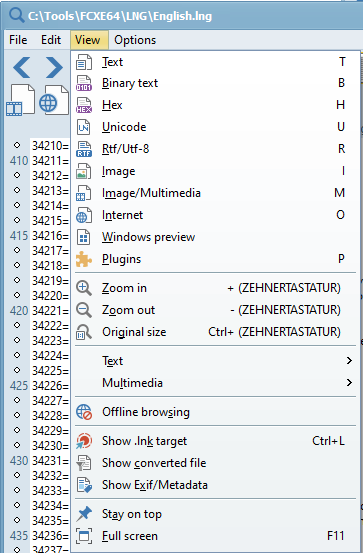Choose the Binary text view icon

point(84,83)
